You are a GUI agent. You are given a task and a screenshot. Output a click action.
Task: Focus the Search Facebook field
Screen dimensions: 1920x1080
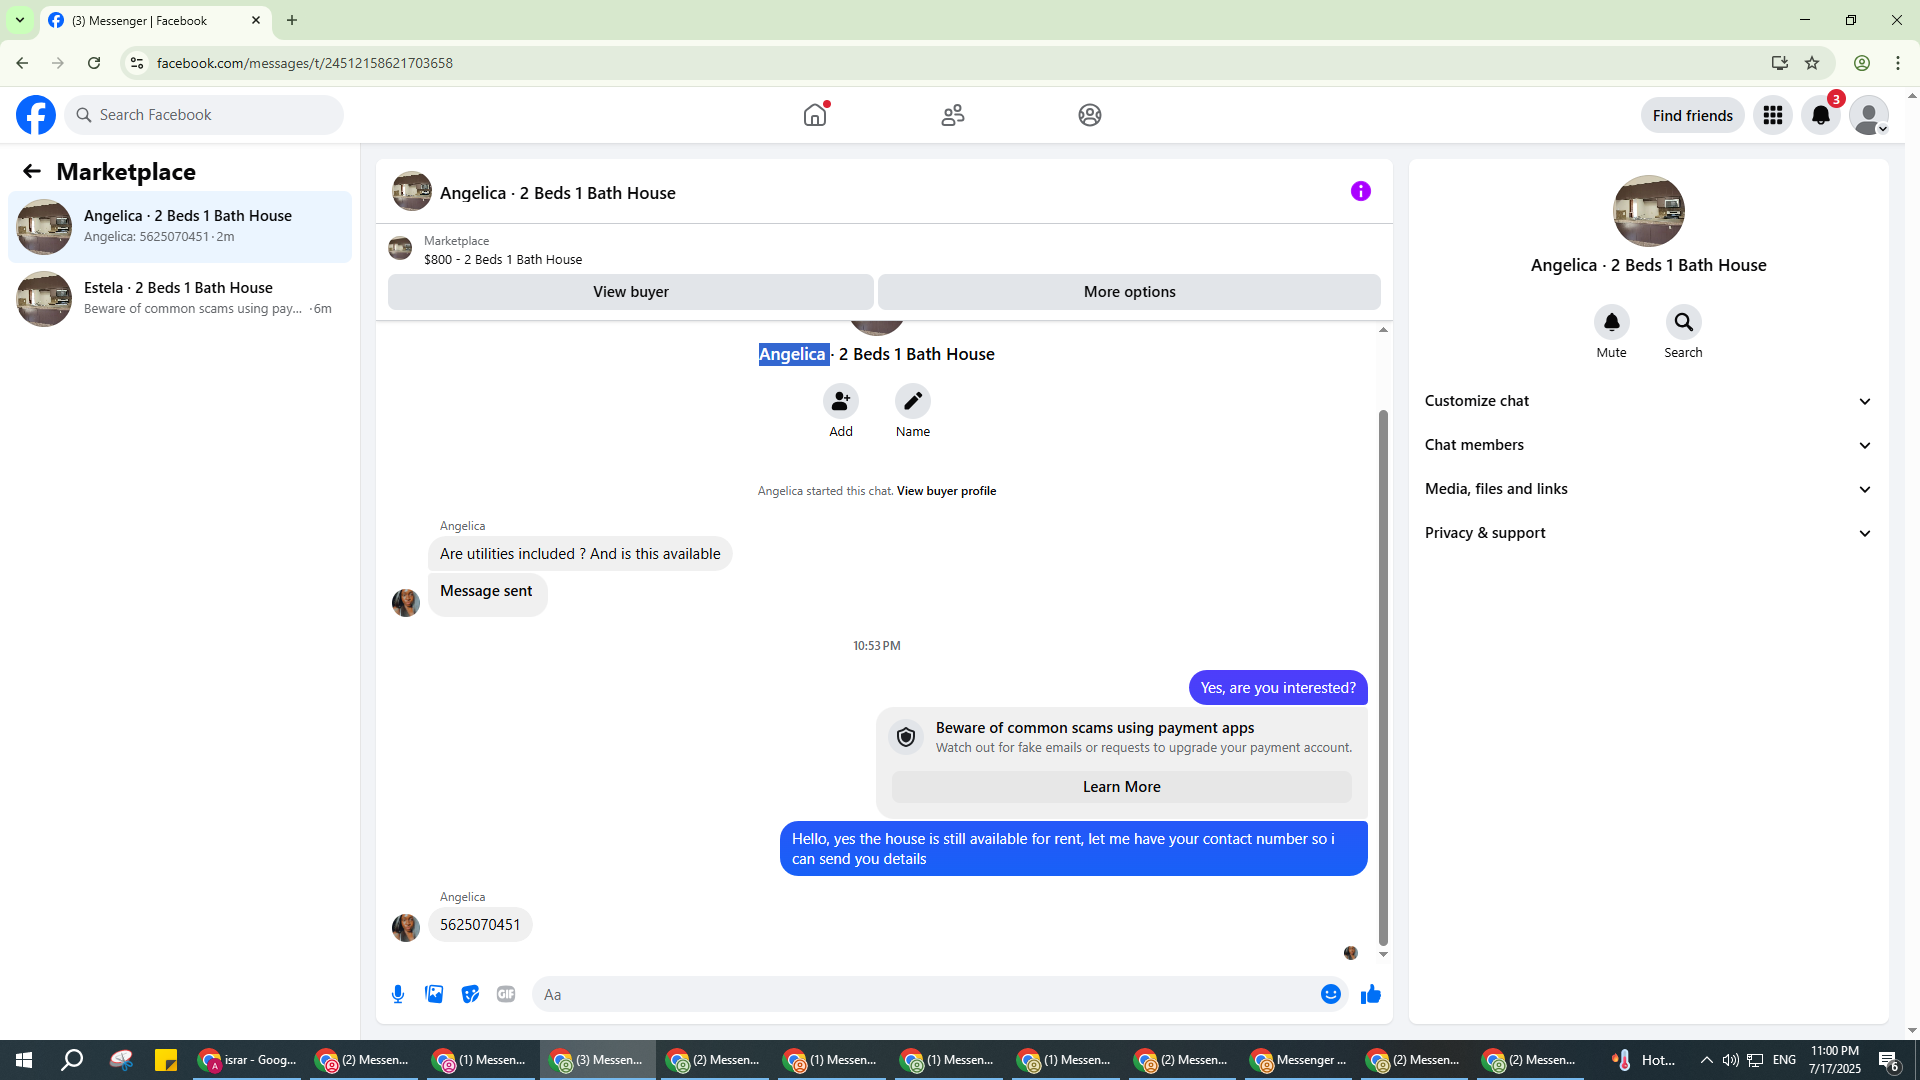[205, 115]
